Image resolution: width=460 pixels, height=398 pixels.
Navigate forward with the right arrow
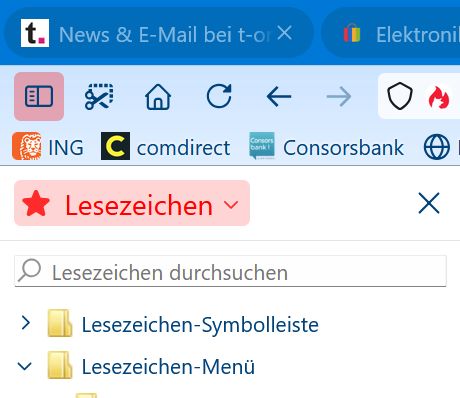pos(339,97)
